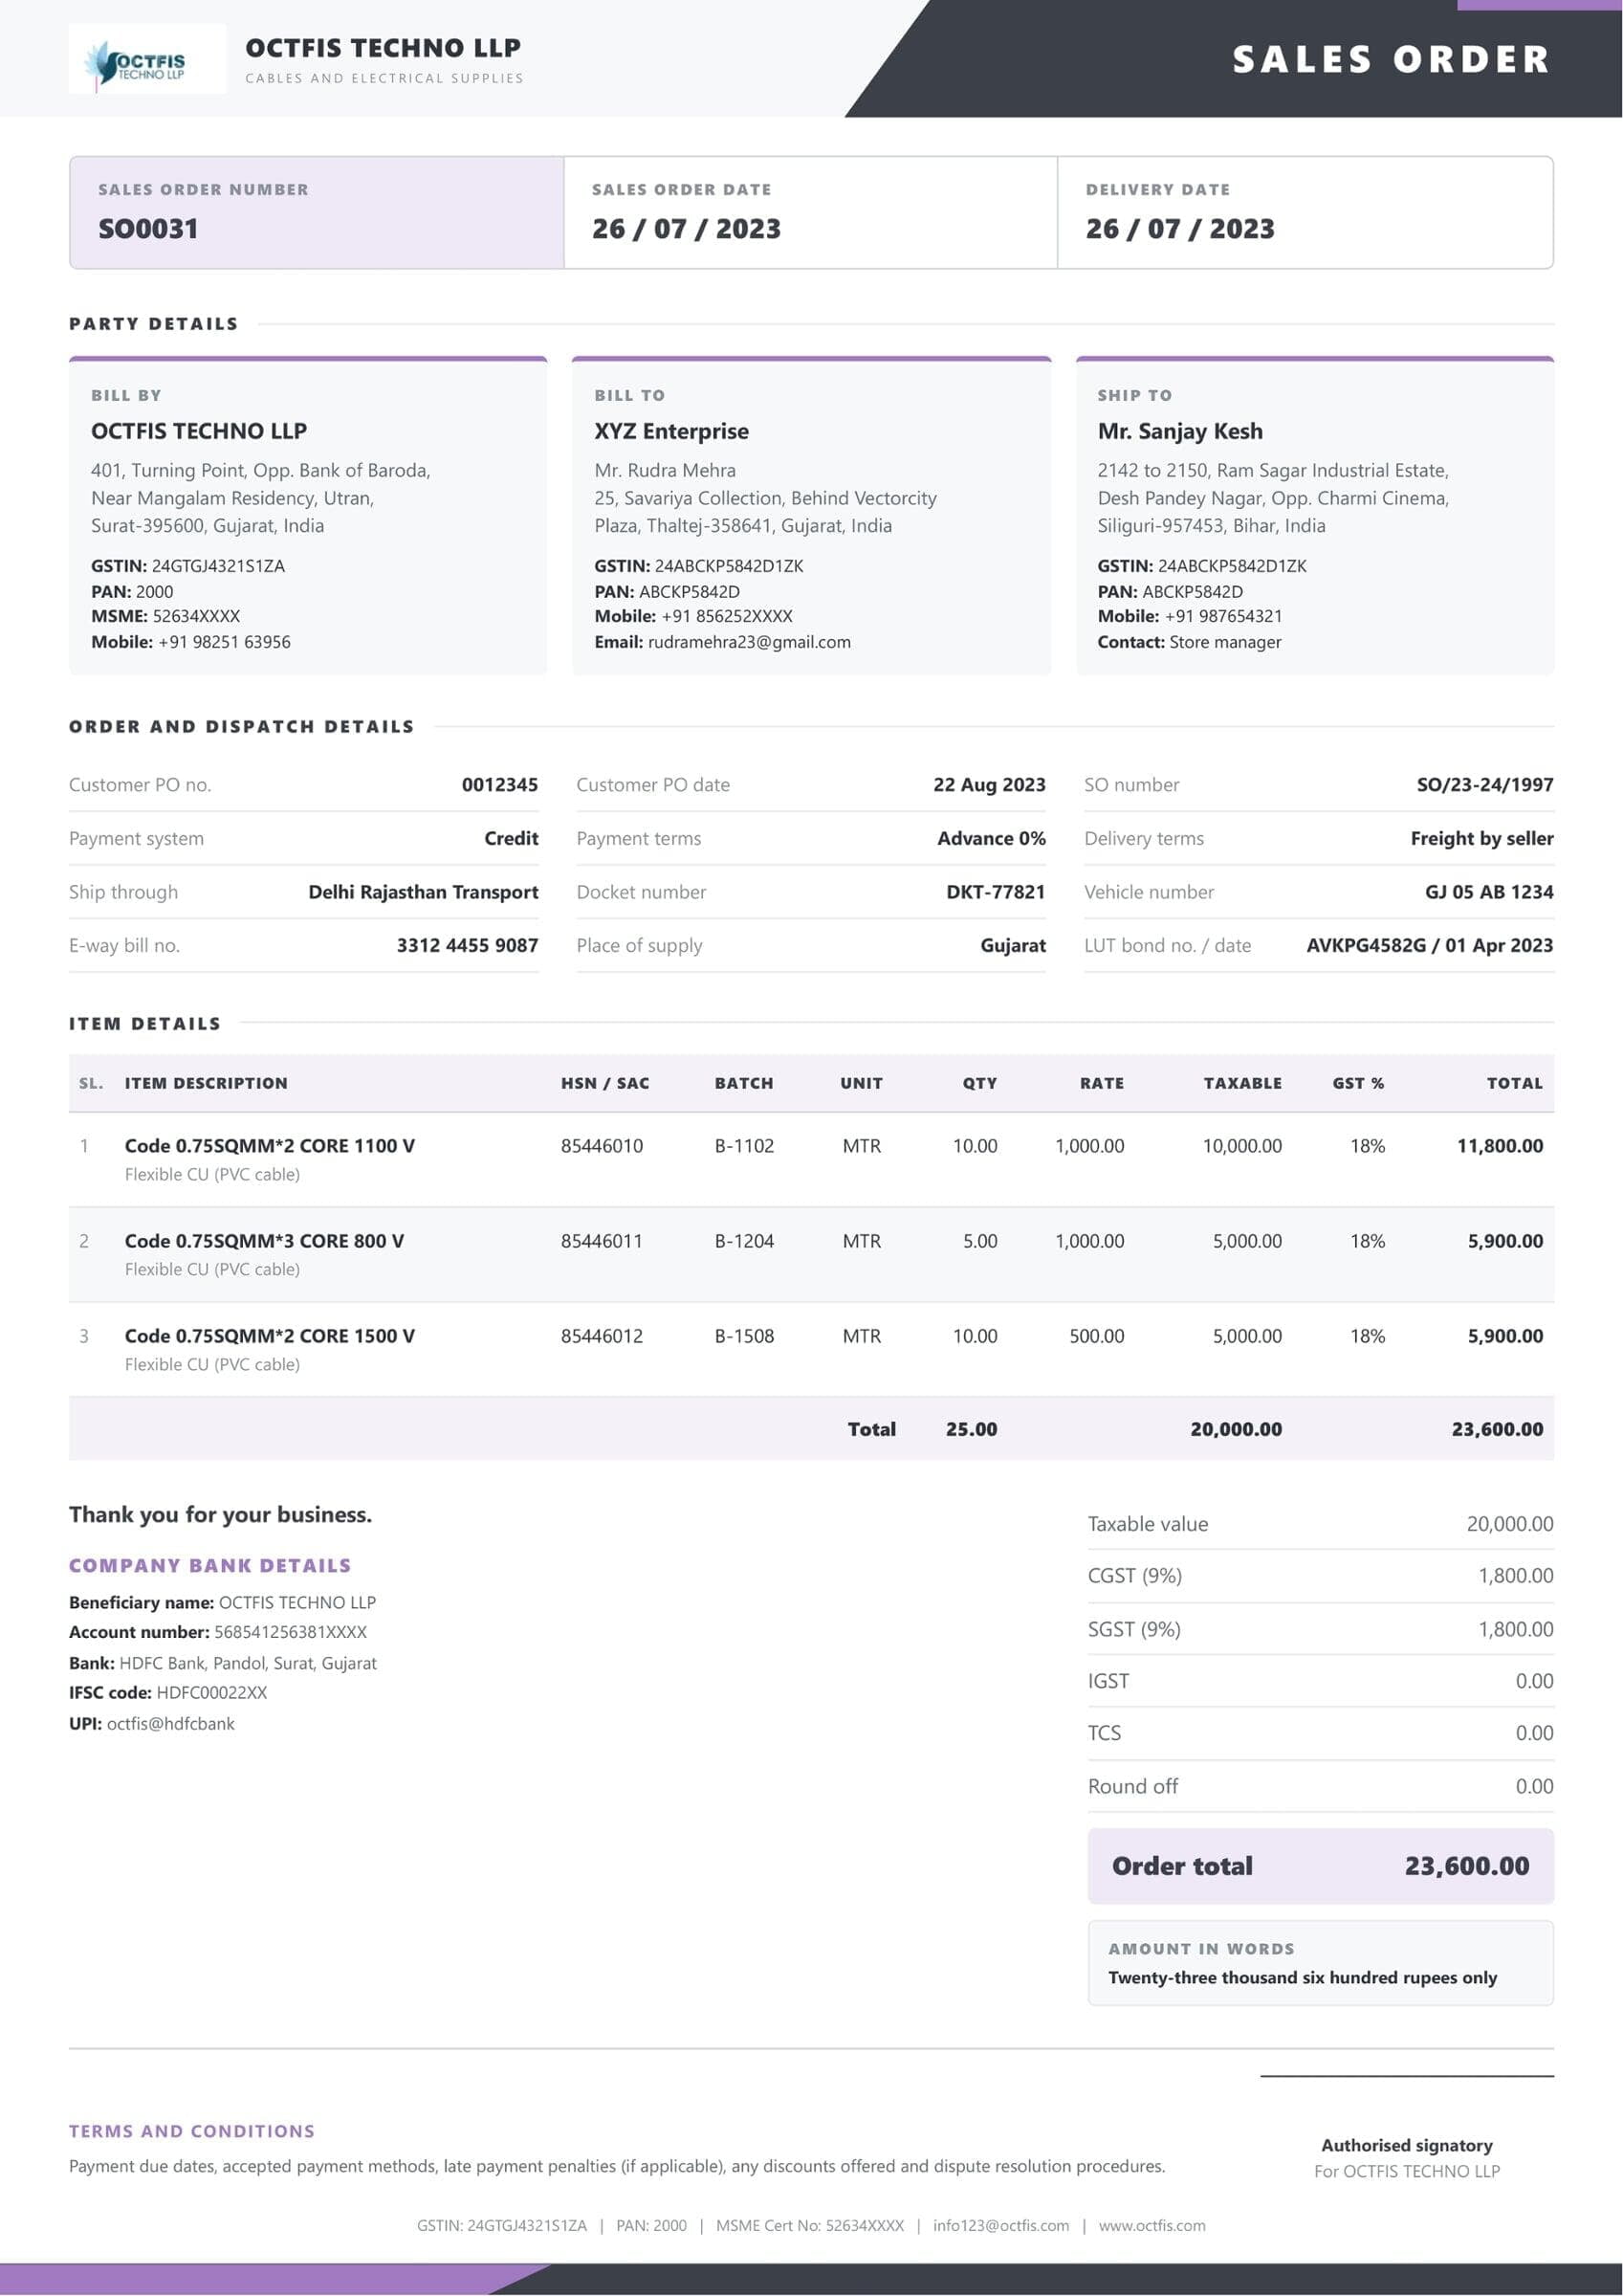The width and height of the screenshot is (1623, 2296).
Task: Click Docket number 'DKT-77821'
Action: coord(996,892)
